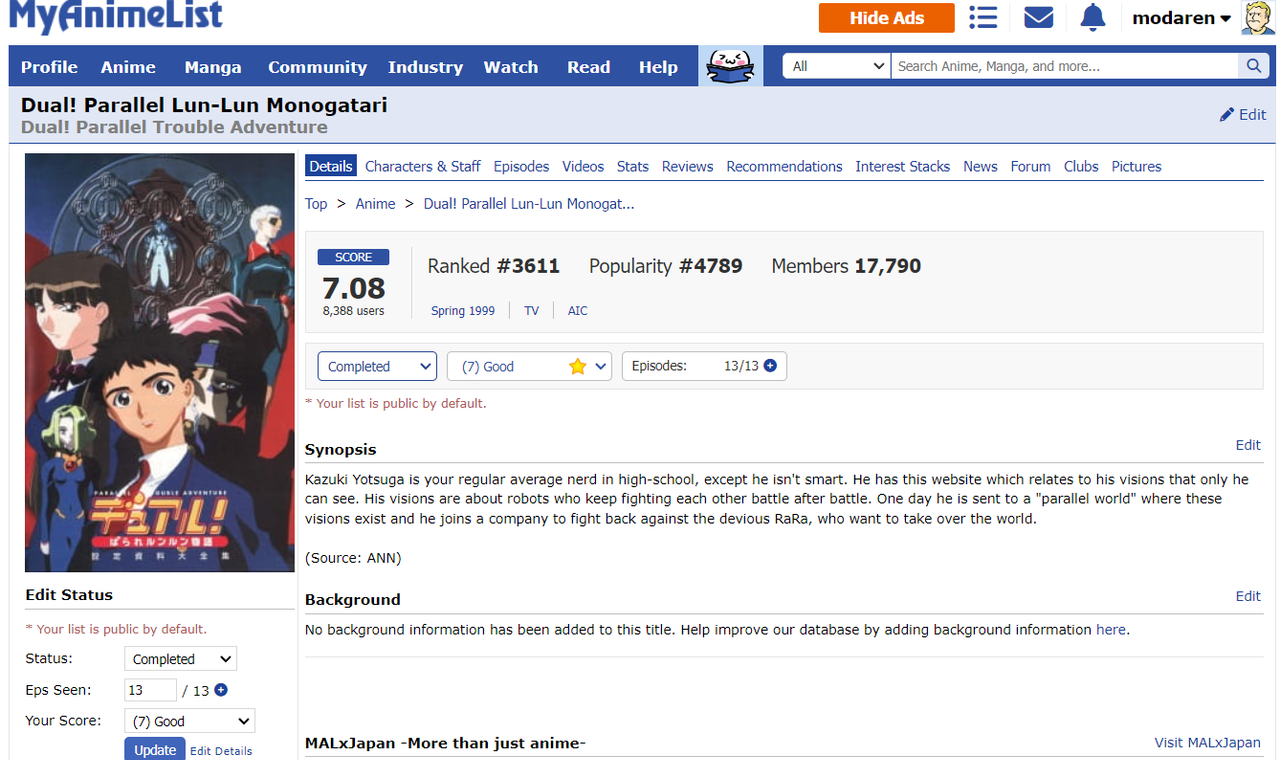Switch to the Stats tab
Screen dimensions: 1280x760
pyautogui.click(x=633, y=166)
